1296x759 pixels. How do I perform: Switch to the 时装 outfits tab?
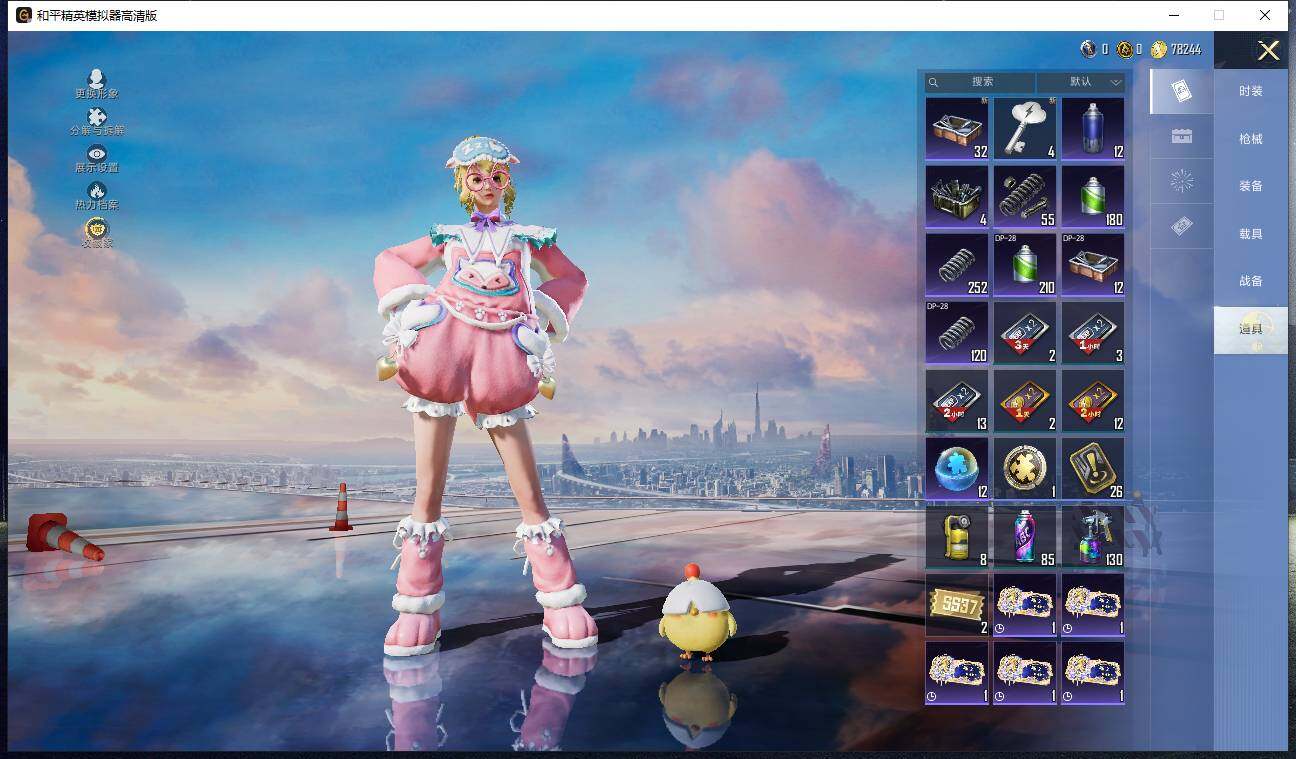pos(1251,91)
